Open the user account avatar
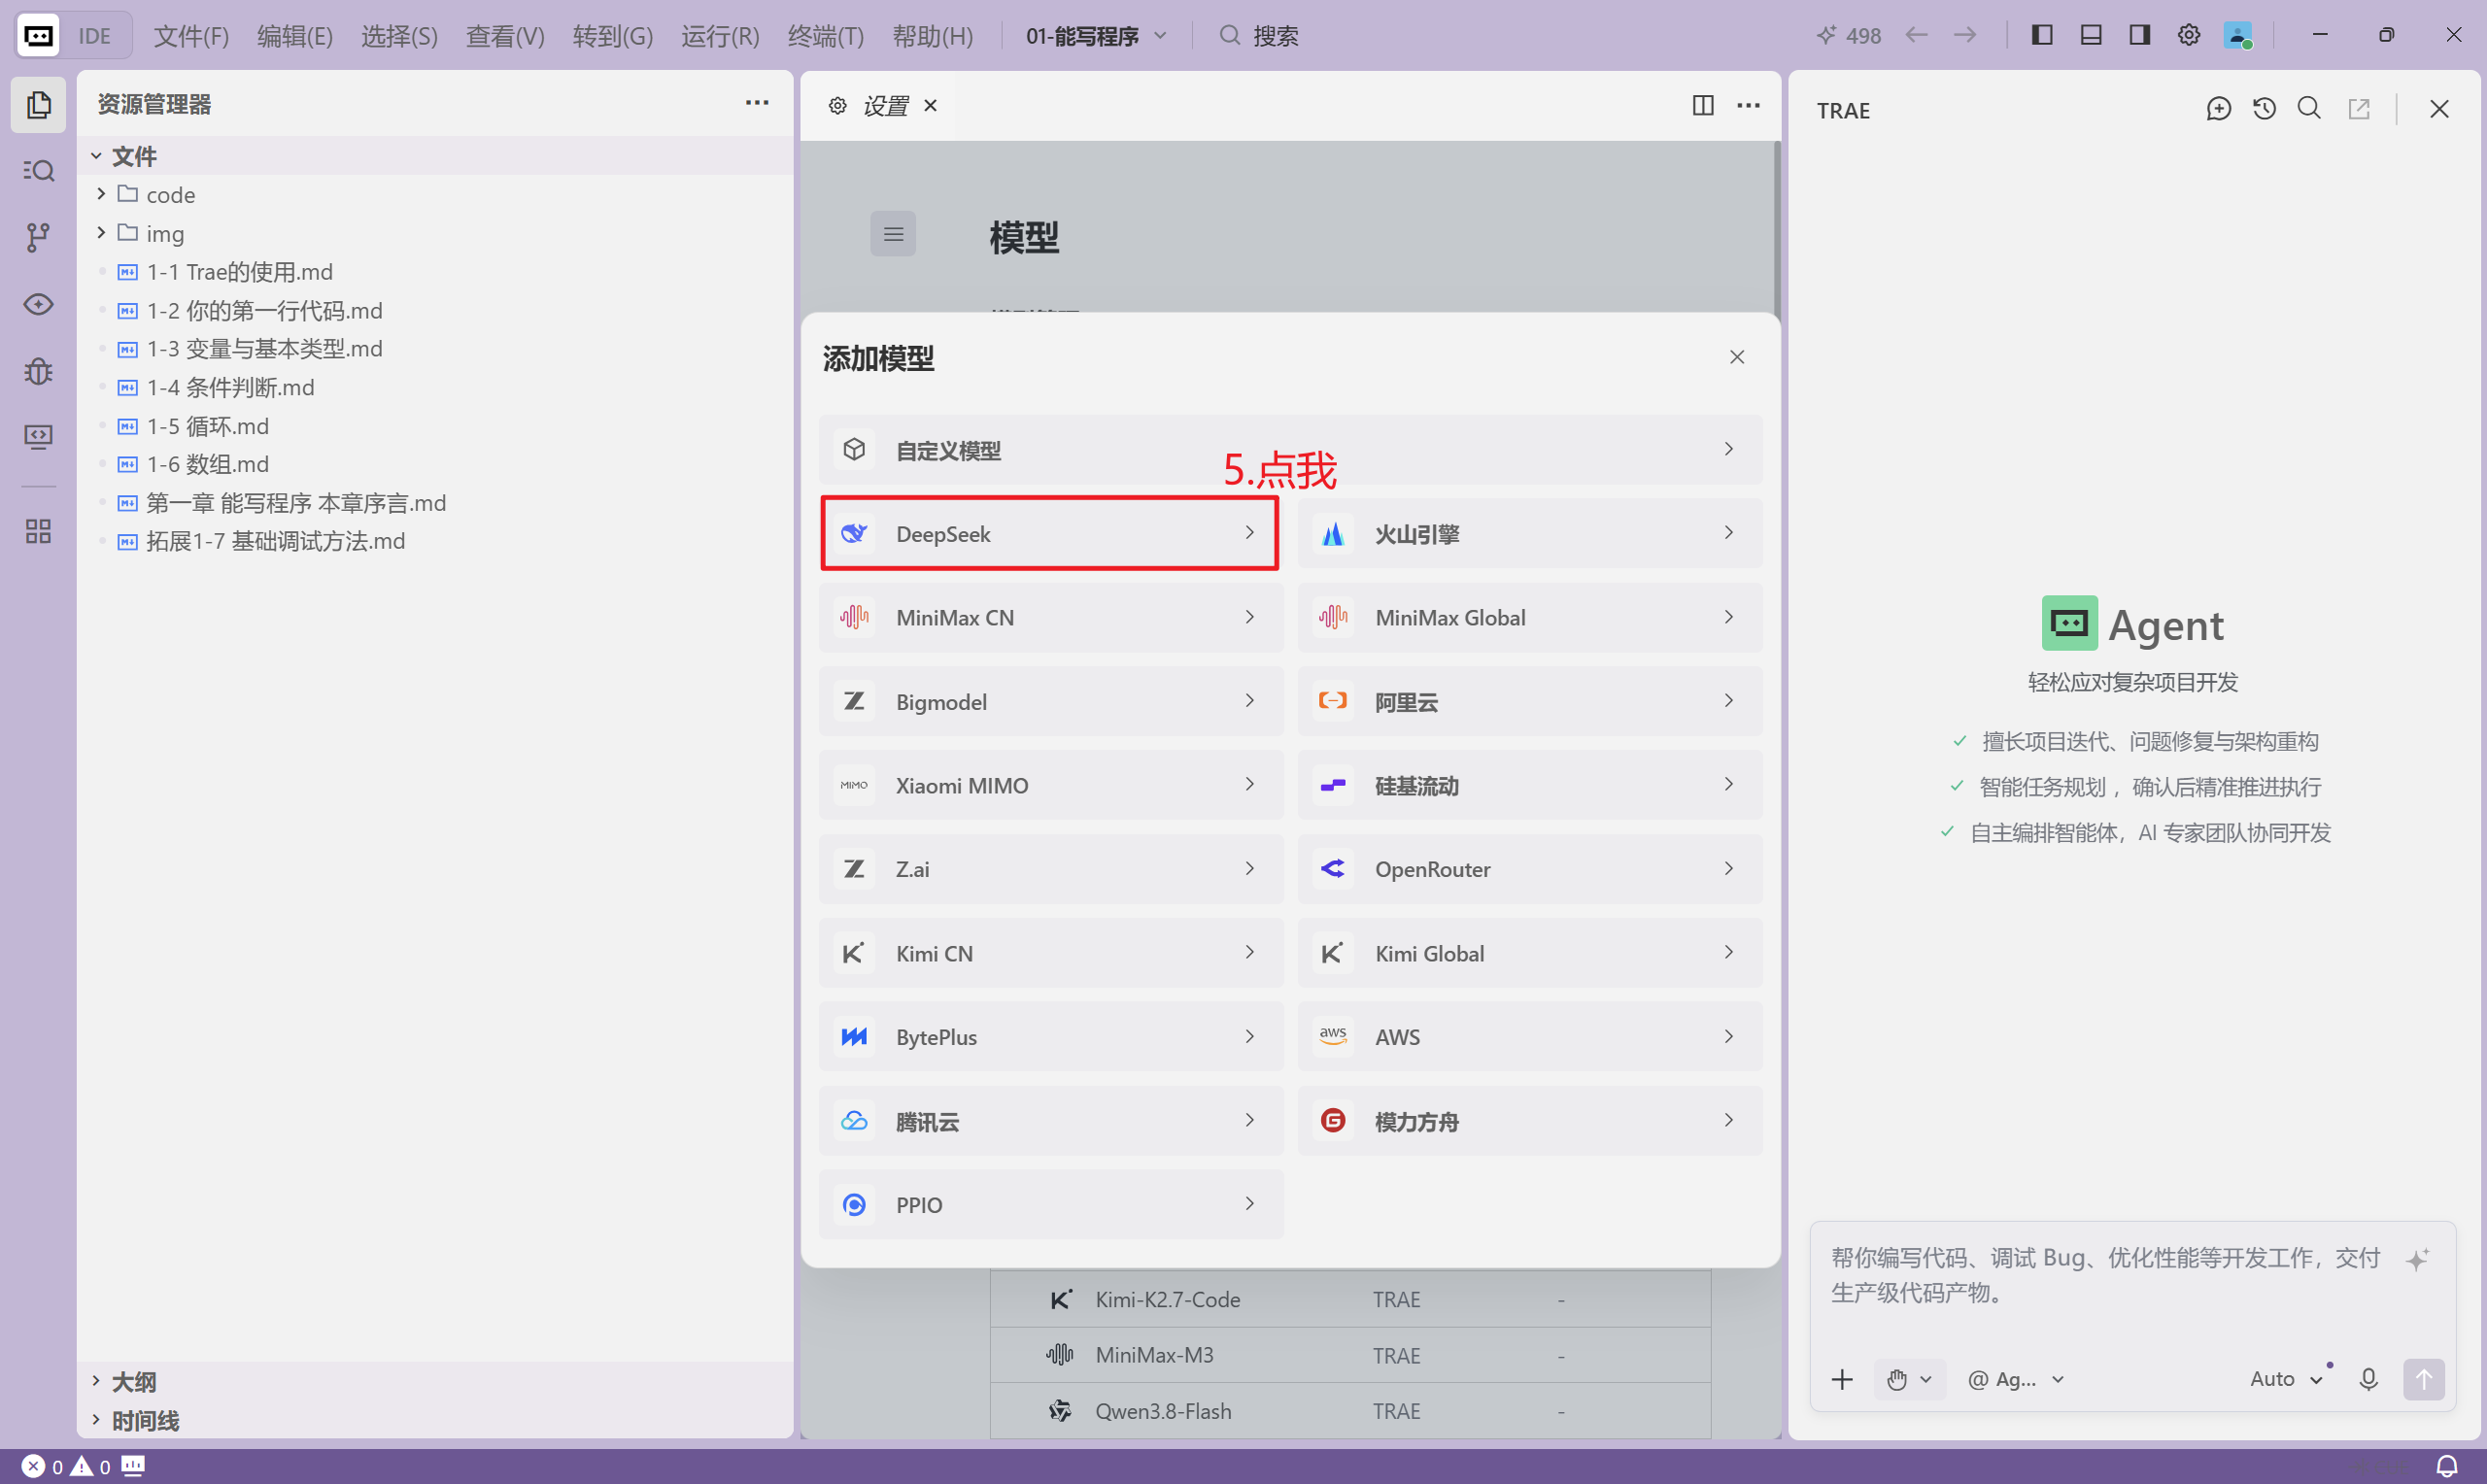The height and width of the screenshot is (1484, 2487). click(2237, 35)
